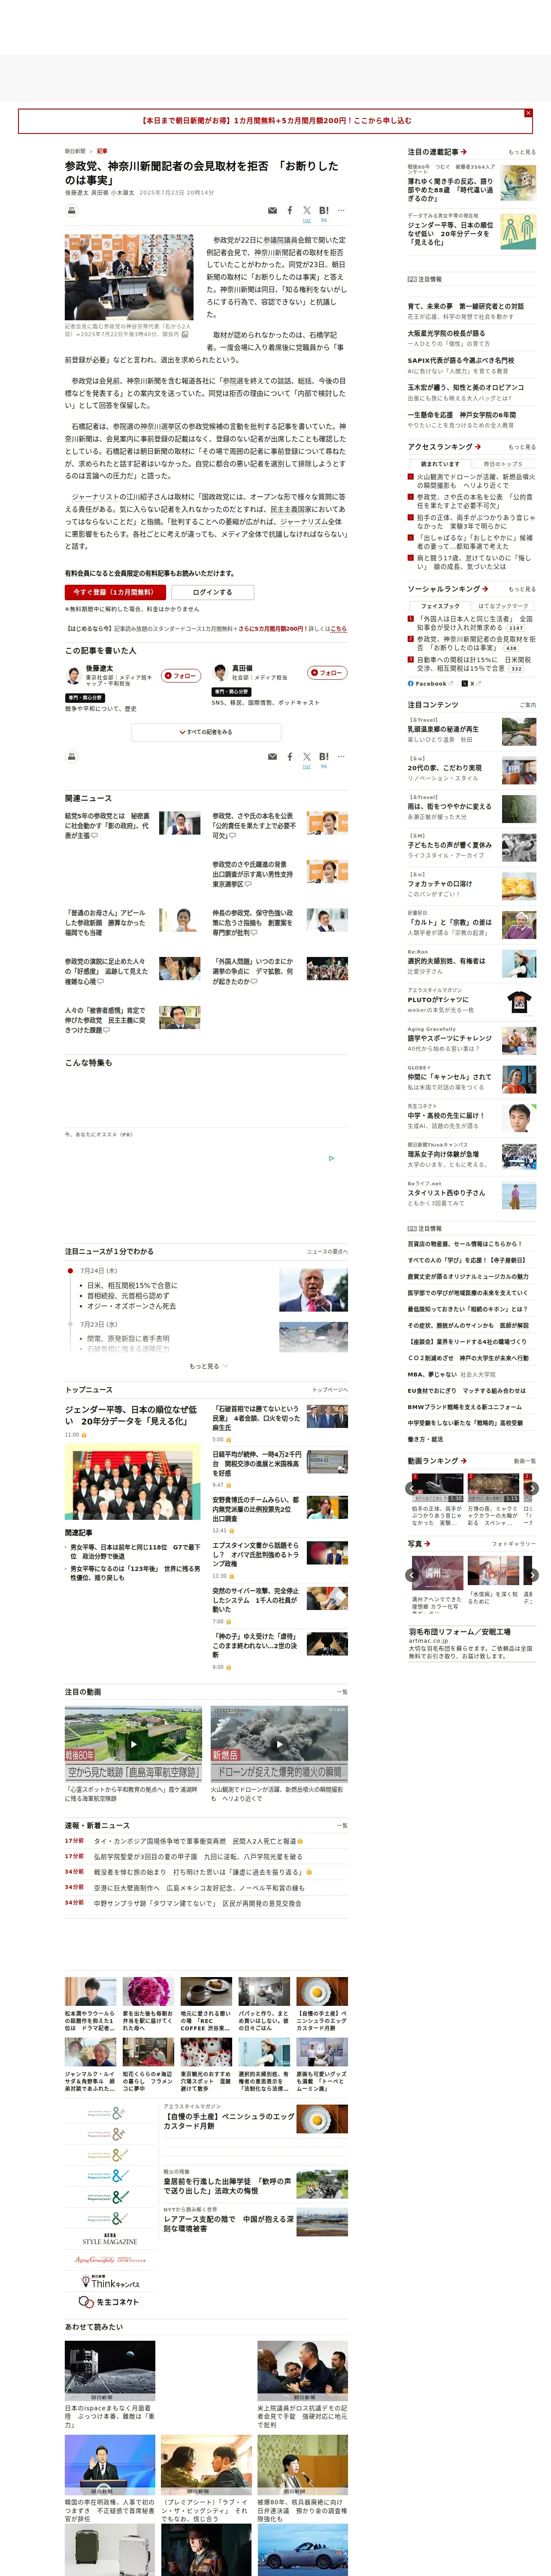Open more share options (top ellipsis)

pyautogui.click(x=341, y=210)
